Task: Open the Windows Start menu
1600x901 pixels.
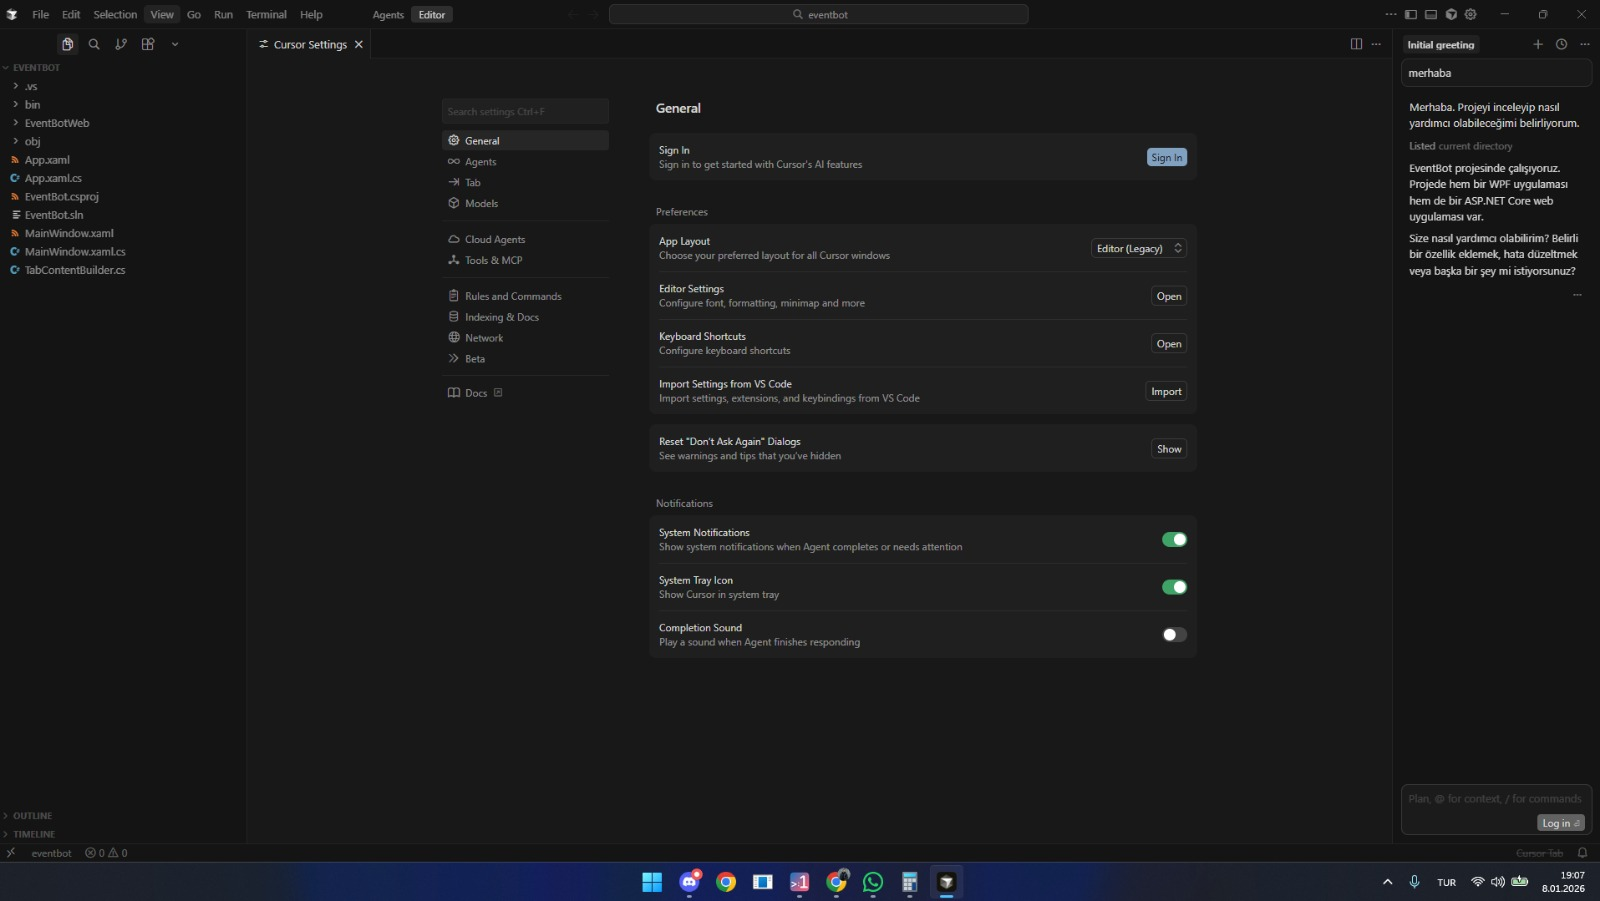Action: [652, 882]
